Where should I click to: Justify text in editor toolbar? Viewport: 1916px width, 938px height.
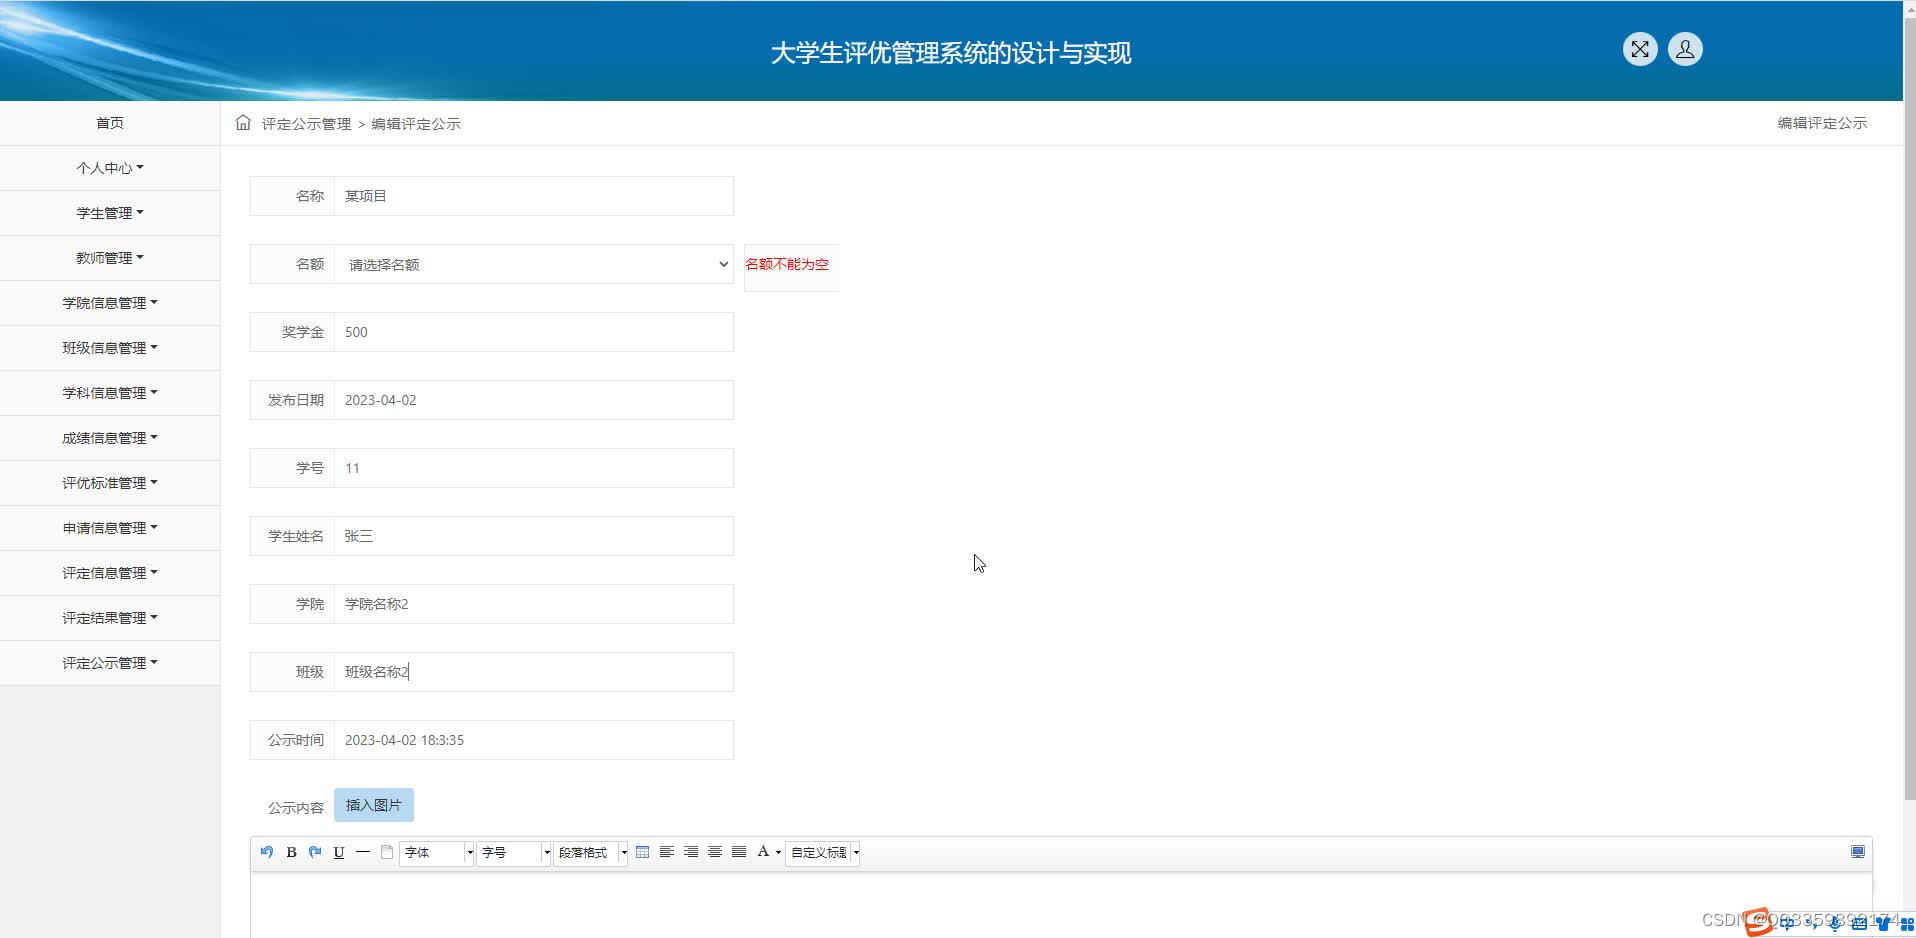(x=739, y=852)
